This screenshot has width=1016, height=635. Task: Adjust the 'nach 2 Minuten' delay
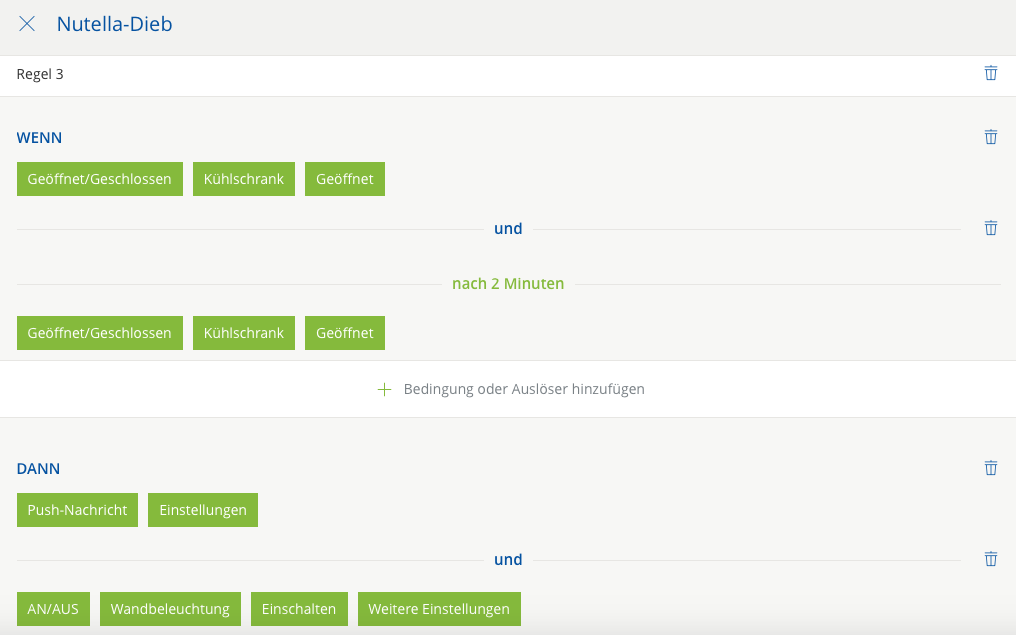click(508, 284)
